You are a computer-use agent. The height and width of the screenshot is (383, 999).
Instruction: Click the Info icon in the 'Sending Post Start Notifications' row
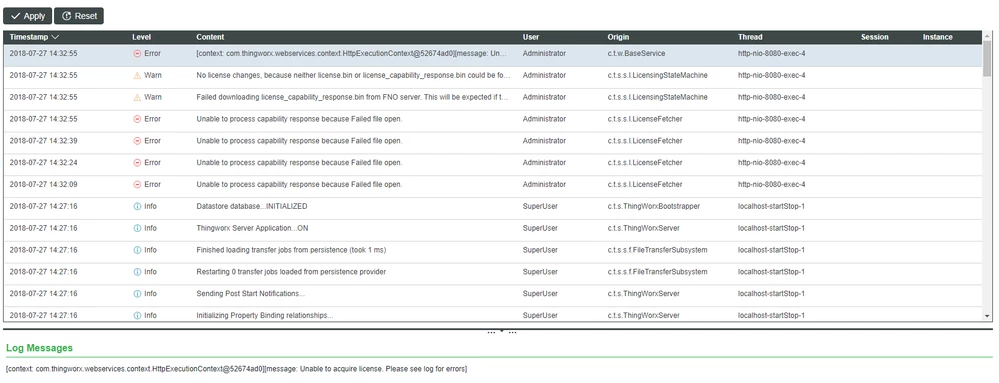pyautogui.click(x=137, y=294)
